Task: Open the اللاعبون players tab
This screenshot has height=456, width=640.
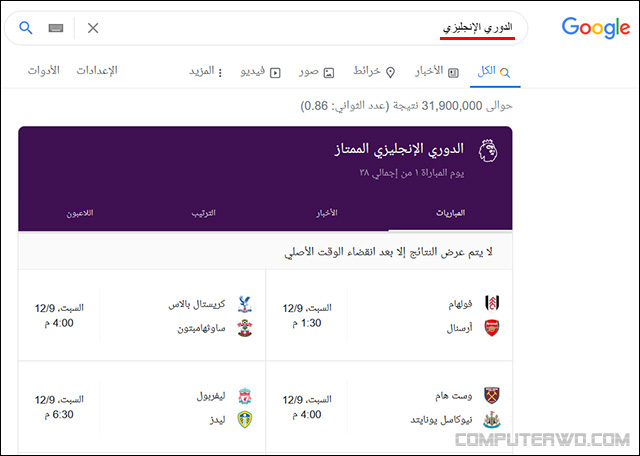Action: [x=80, y=213]
